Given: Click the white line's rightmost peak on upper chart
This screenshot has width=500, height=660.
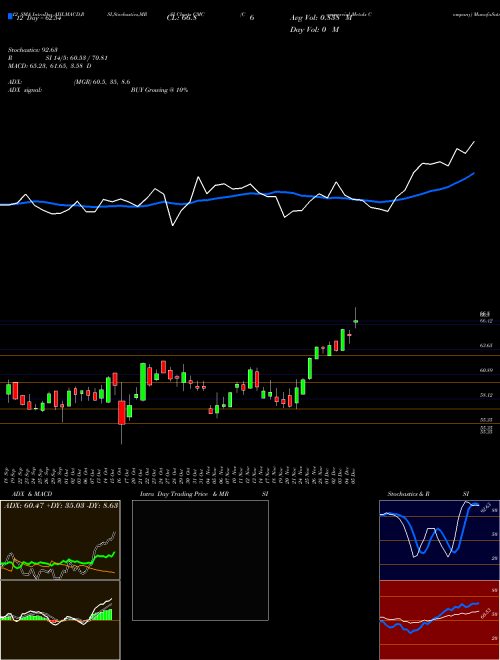Looking at the screenshot, I should coord(474,142).
